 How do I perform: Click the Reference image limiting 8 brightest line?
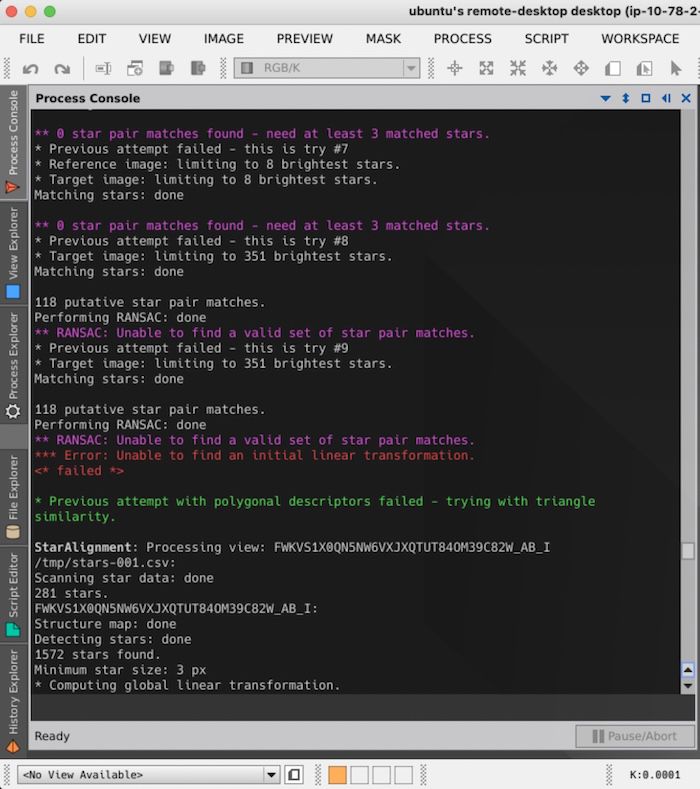coord(217,165)
